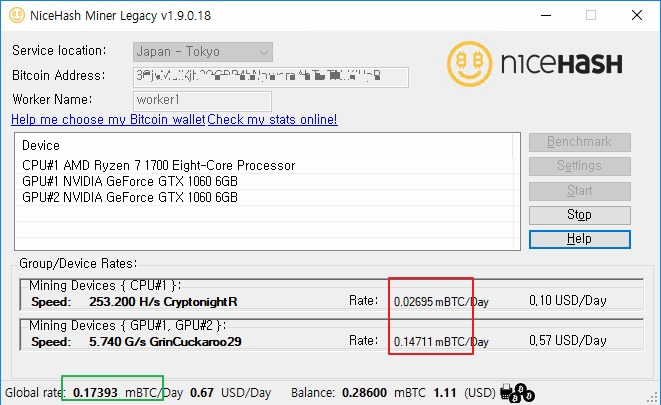The width and height of the screenshot is (661, 405).
Task: Click the Help button
Action: click(580, 239)
